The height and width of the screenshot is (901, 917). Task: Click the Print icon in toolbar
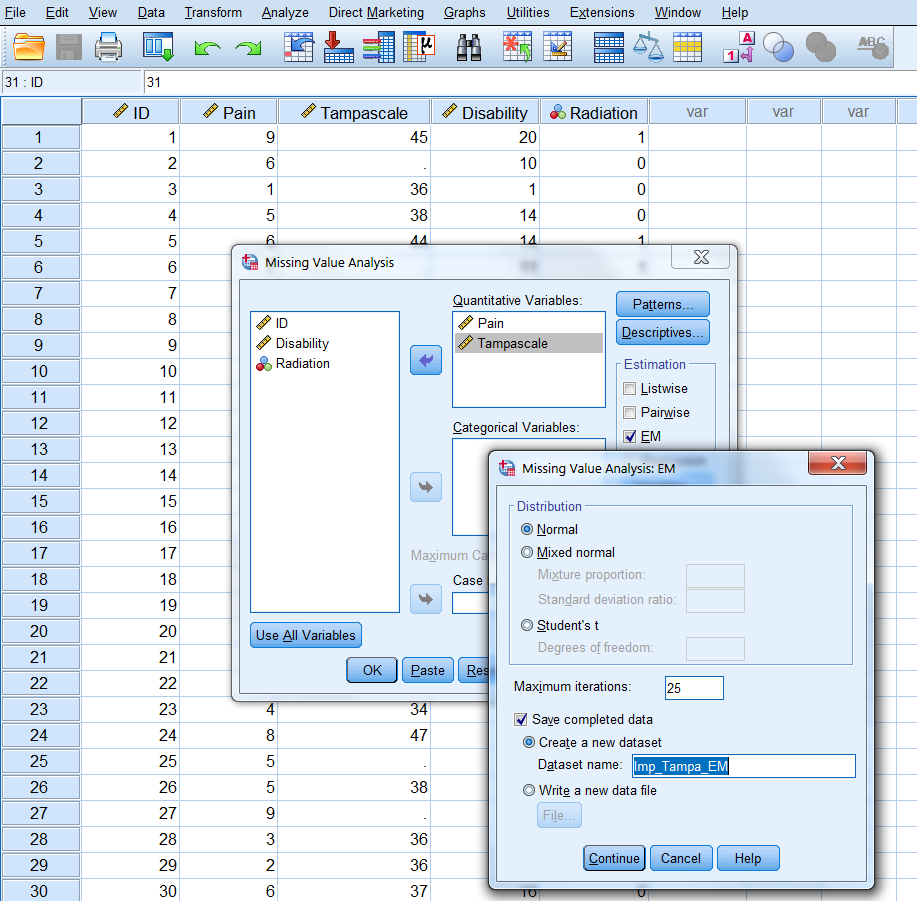click(108, 46)
